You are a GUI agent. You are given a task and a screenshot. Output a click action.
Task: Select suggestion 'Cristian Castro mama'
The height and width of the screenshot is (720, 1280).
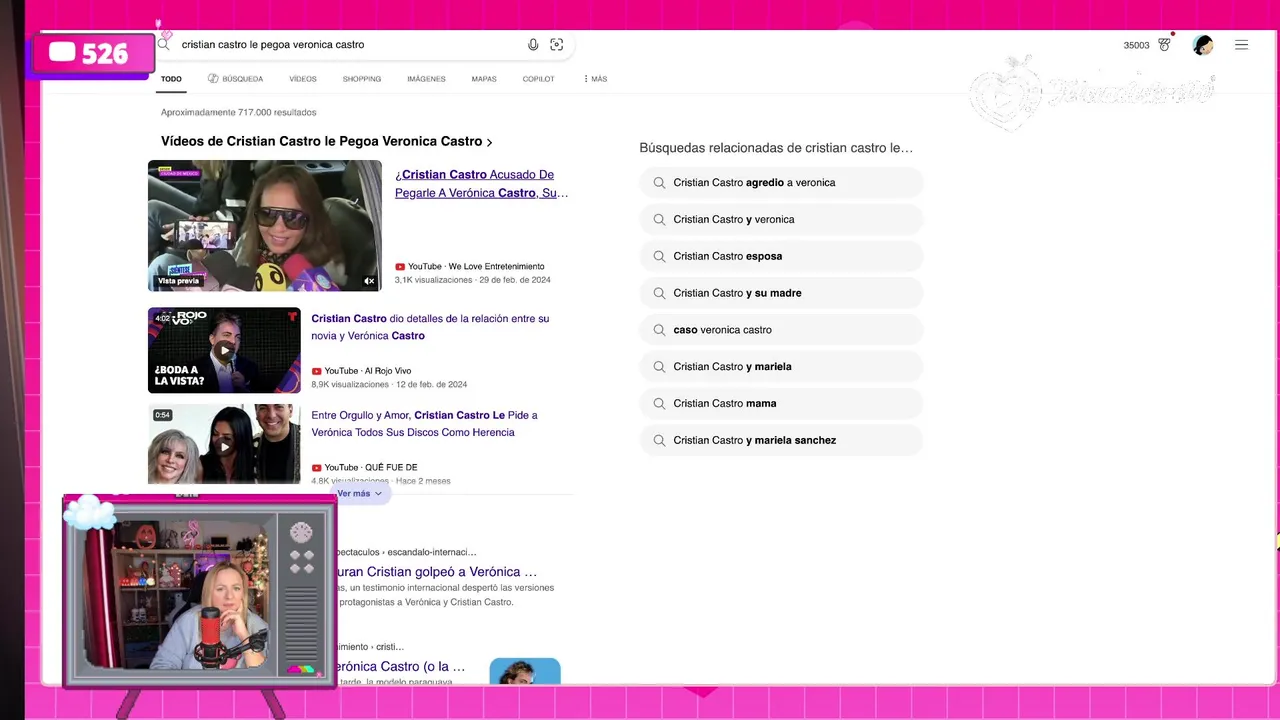click(x=781, y=404)
